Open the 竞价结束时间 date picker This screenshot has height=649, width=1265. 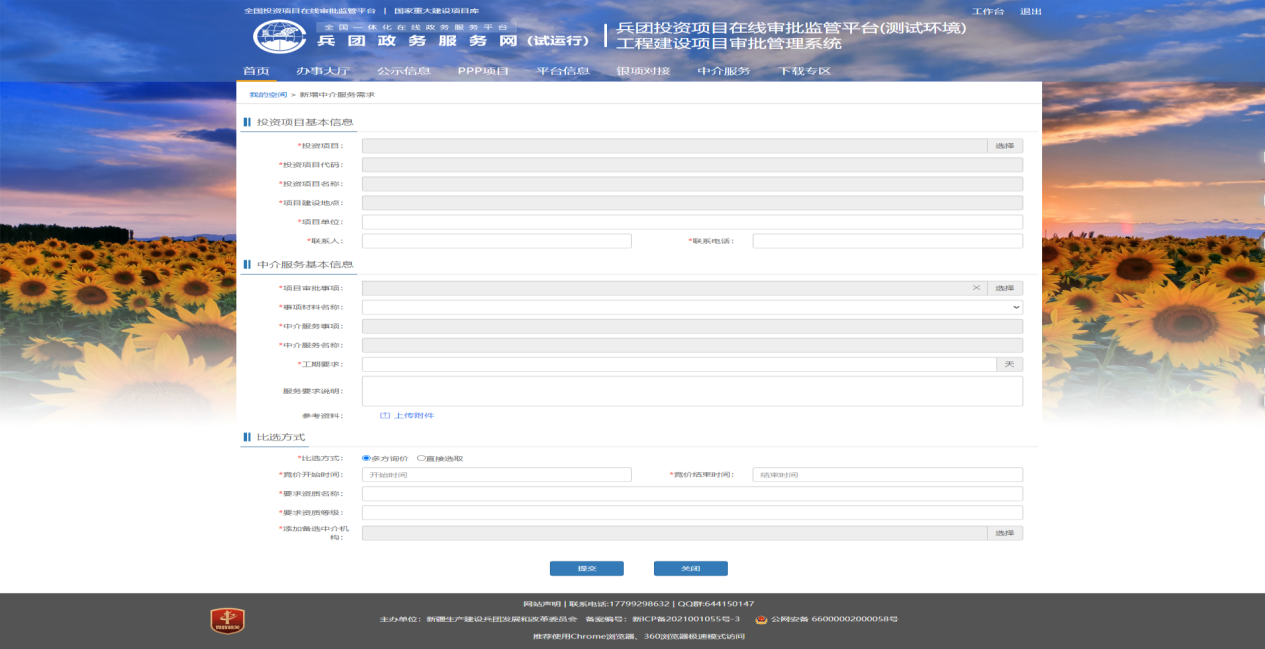[887, 475]
